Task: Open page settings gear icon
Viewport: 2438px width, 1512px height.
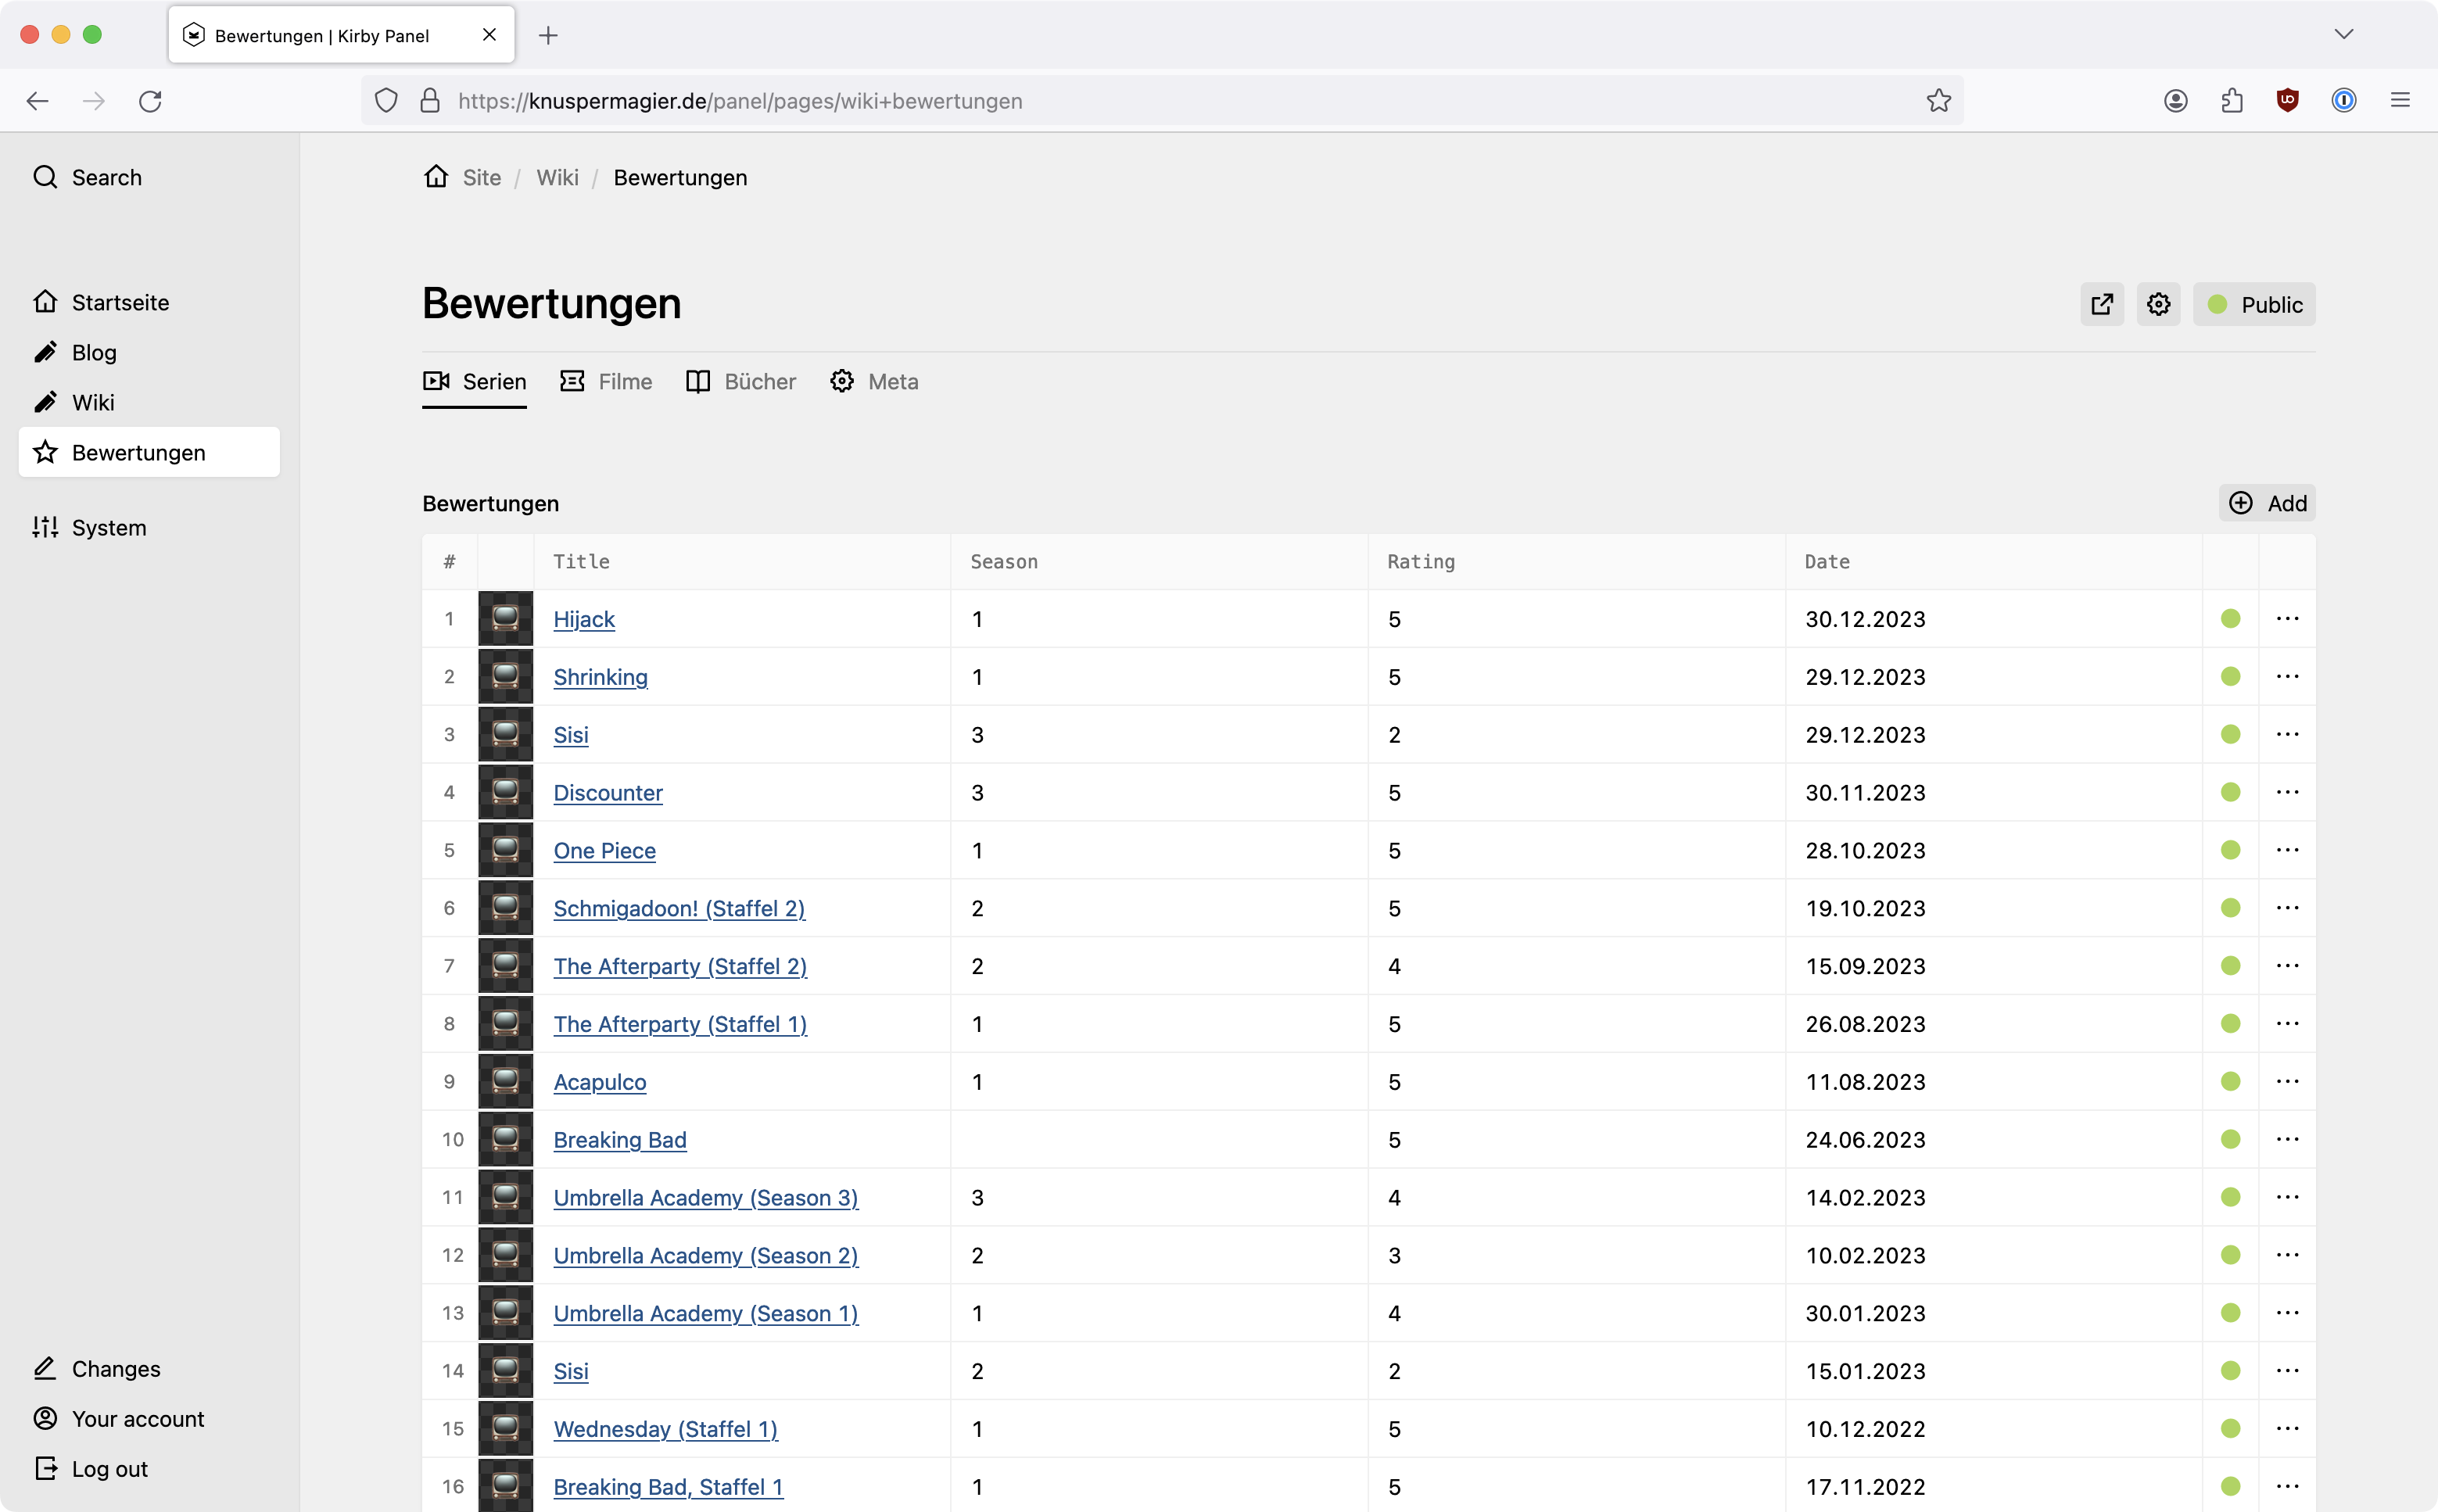Action: [x=2158, y=304]
